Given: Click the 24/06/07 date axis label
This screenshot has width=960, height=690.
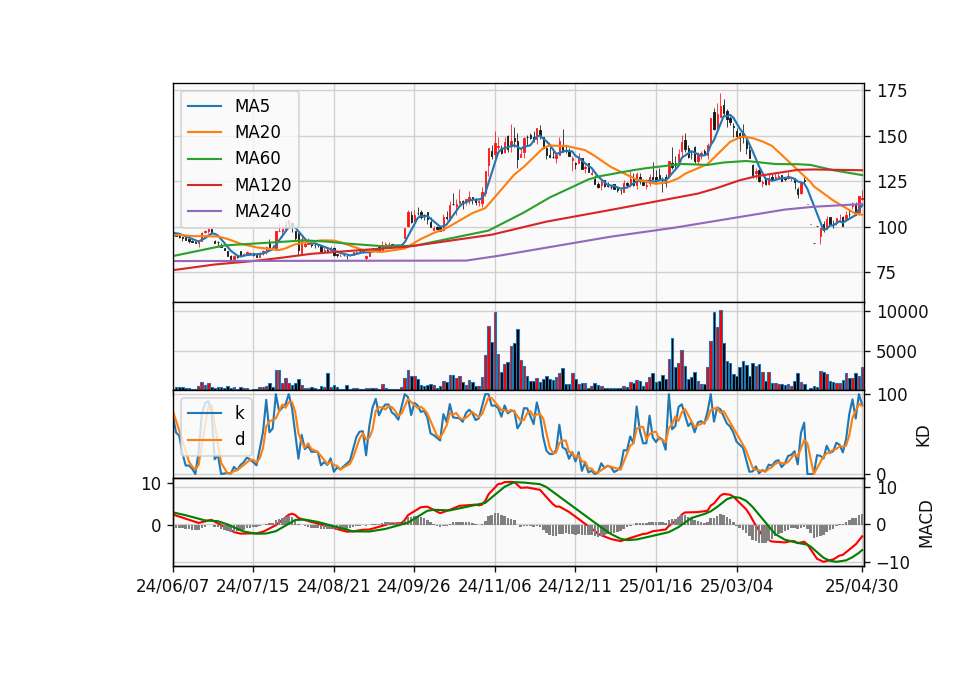Looking at the screenshot, I should 173,586.
